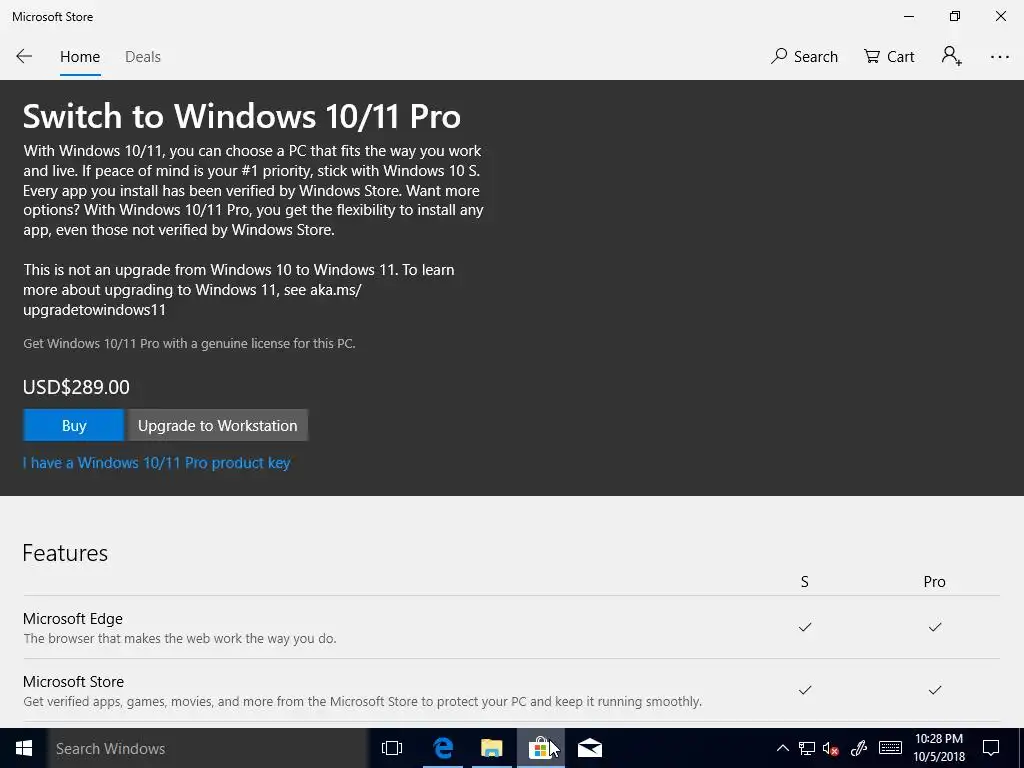Click the USD$289.00 price text
The image size is (1024, 768).
[x=76, y=387]
